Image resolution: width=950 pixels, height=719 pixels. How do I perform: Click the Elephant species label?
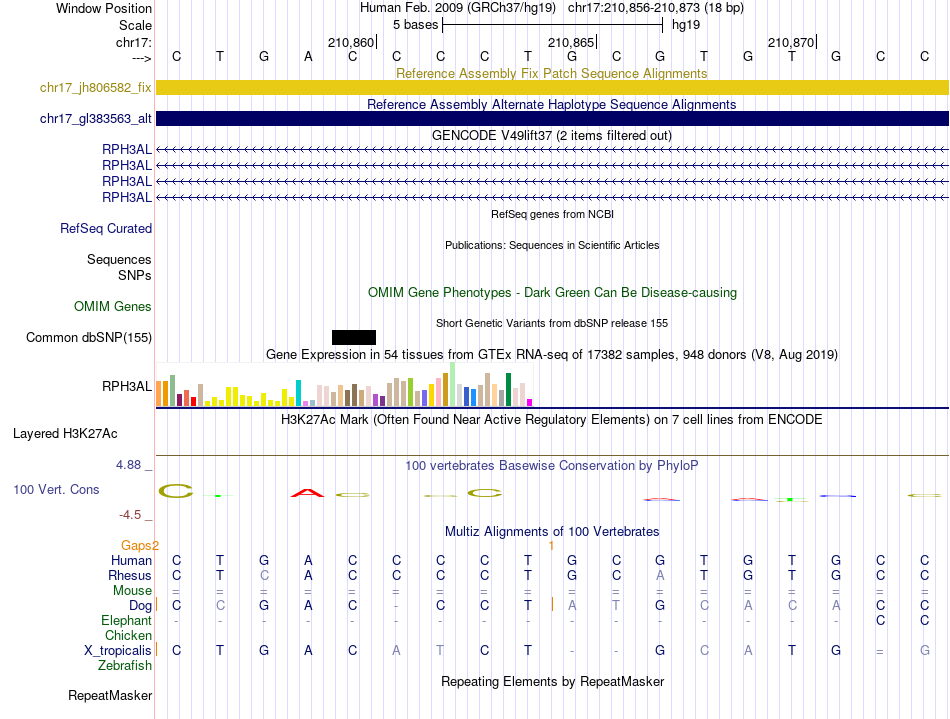click(x=126, y=620)
